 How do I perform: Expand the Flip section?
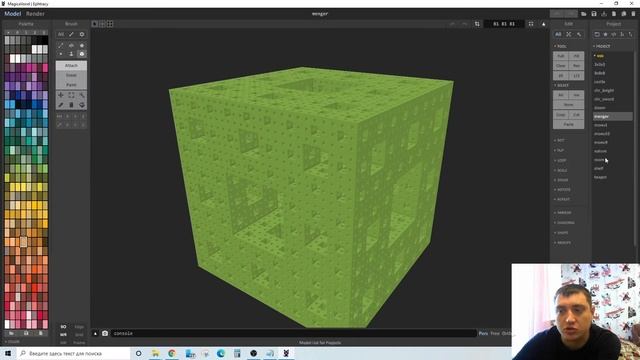click(x=560, y=150)
